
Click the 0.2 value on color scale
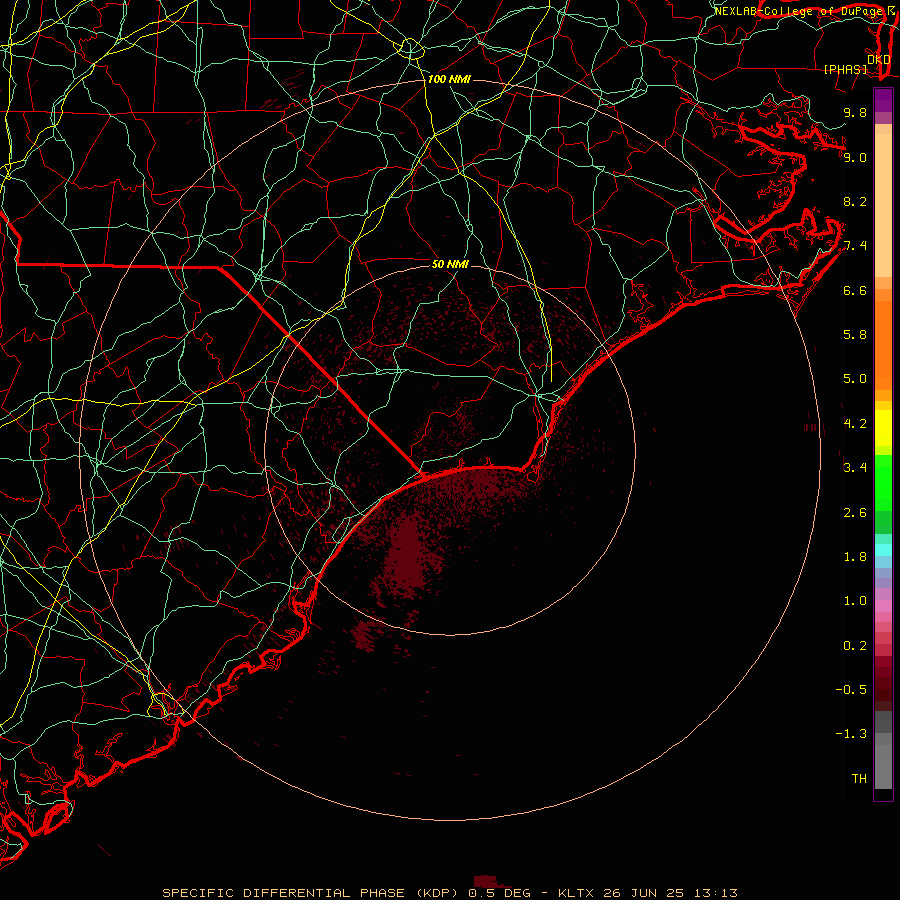[855, 646]
